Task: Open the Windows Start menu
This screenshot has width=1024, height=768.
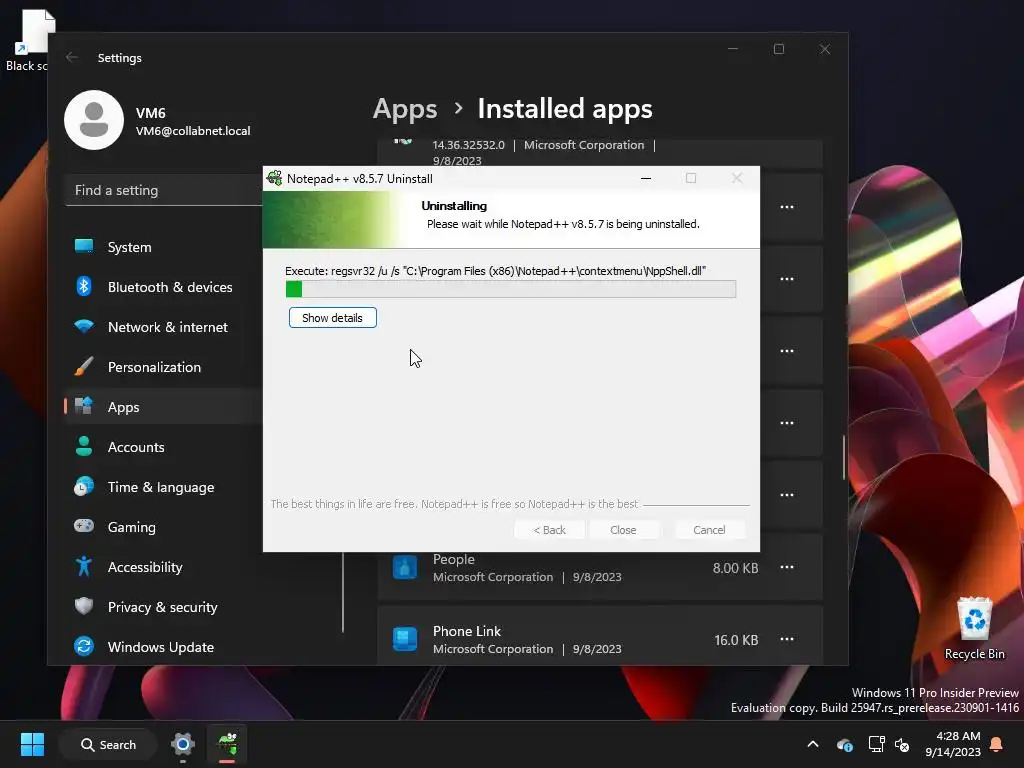Action: [x=33, y=744]
